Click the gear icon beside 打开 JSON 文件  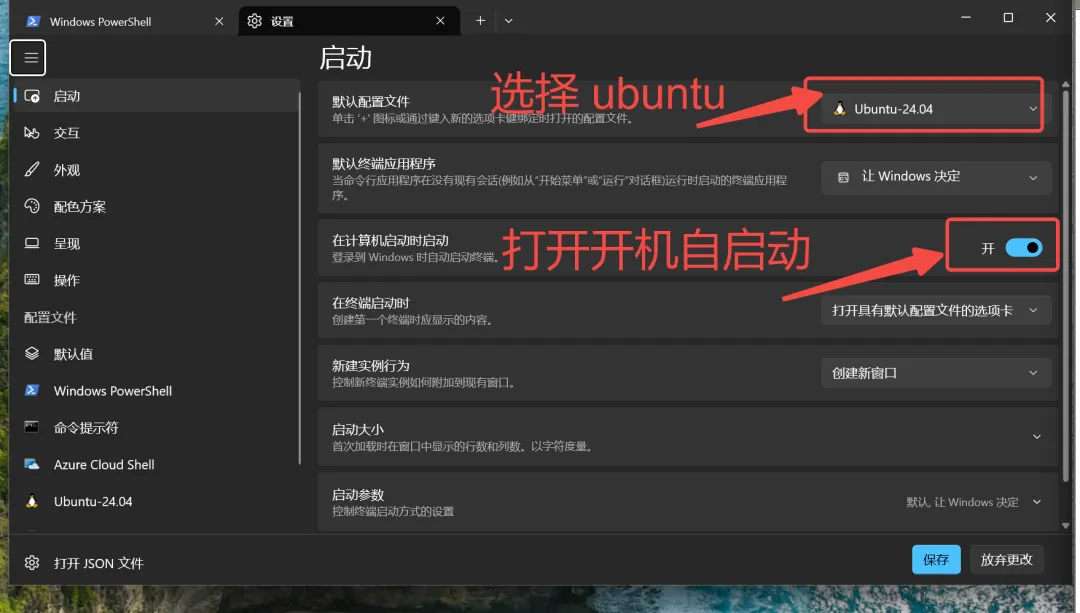32,563
